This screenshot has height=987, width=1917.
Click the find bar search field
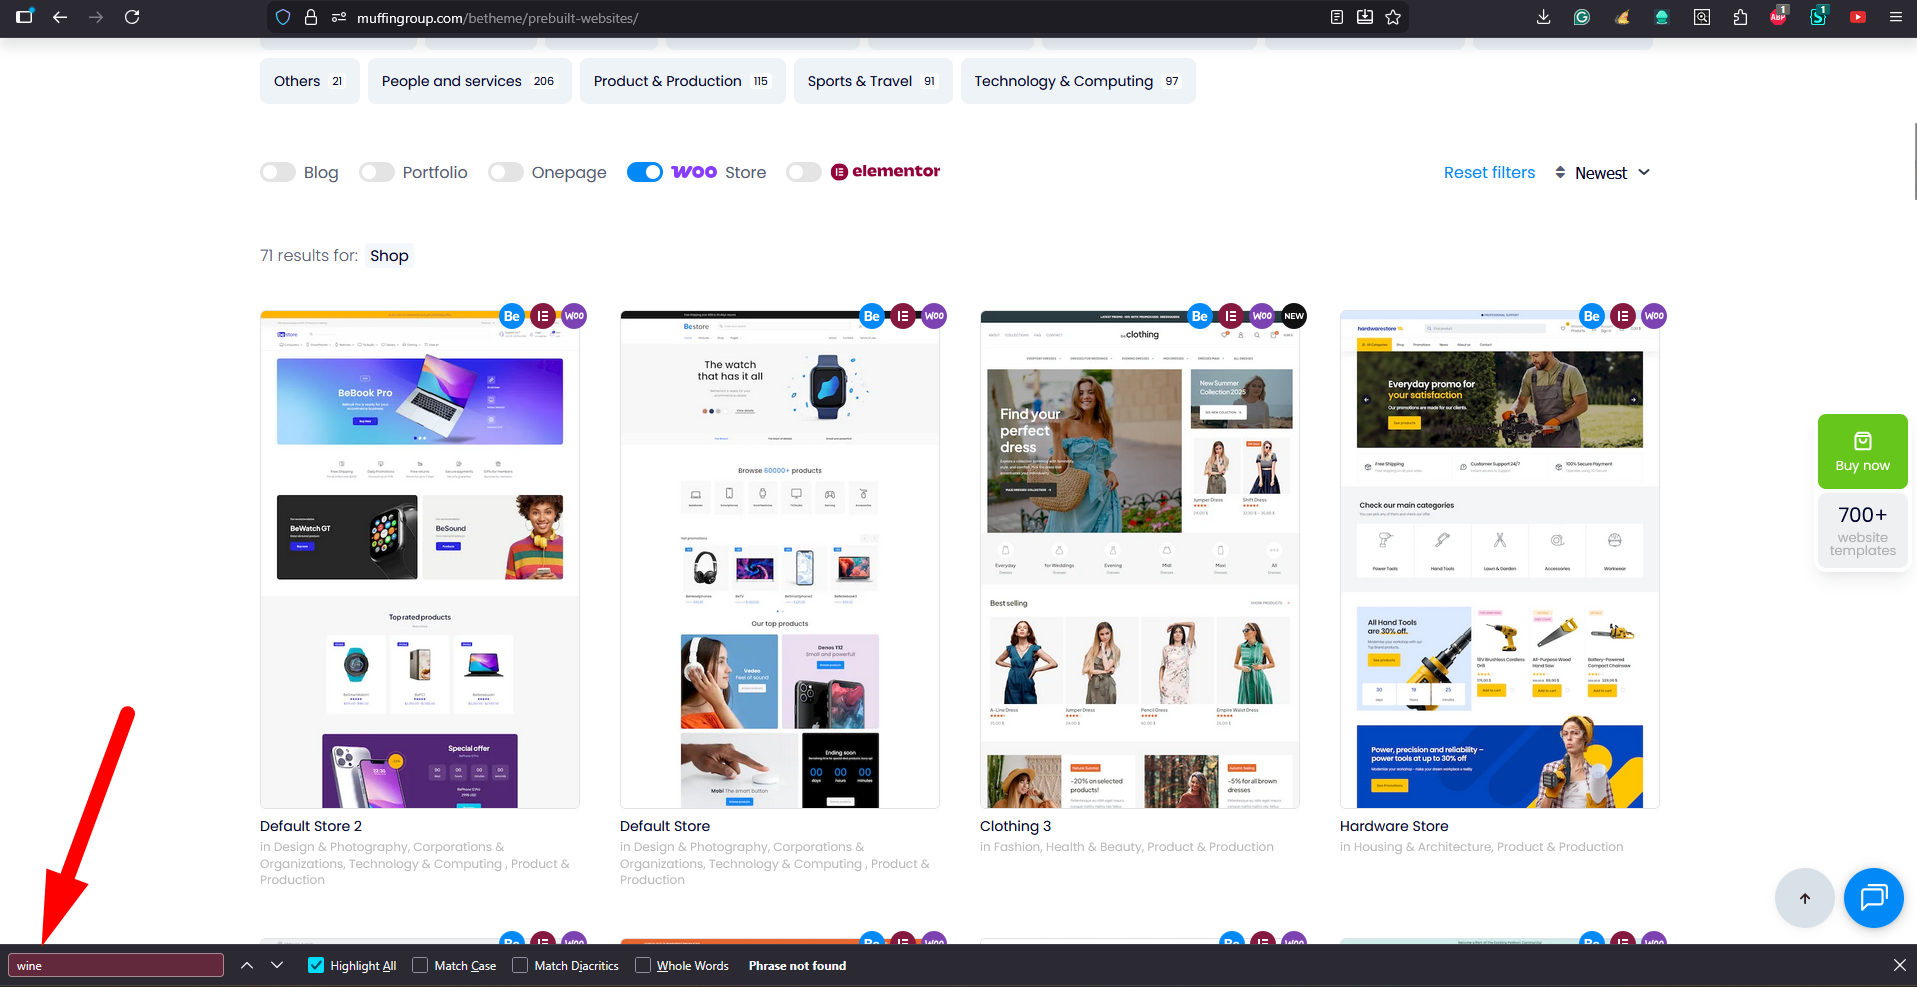116,965
